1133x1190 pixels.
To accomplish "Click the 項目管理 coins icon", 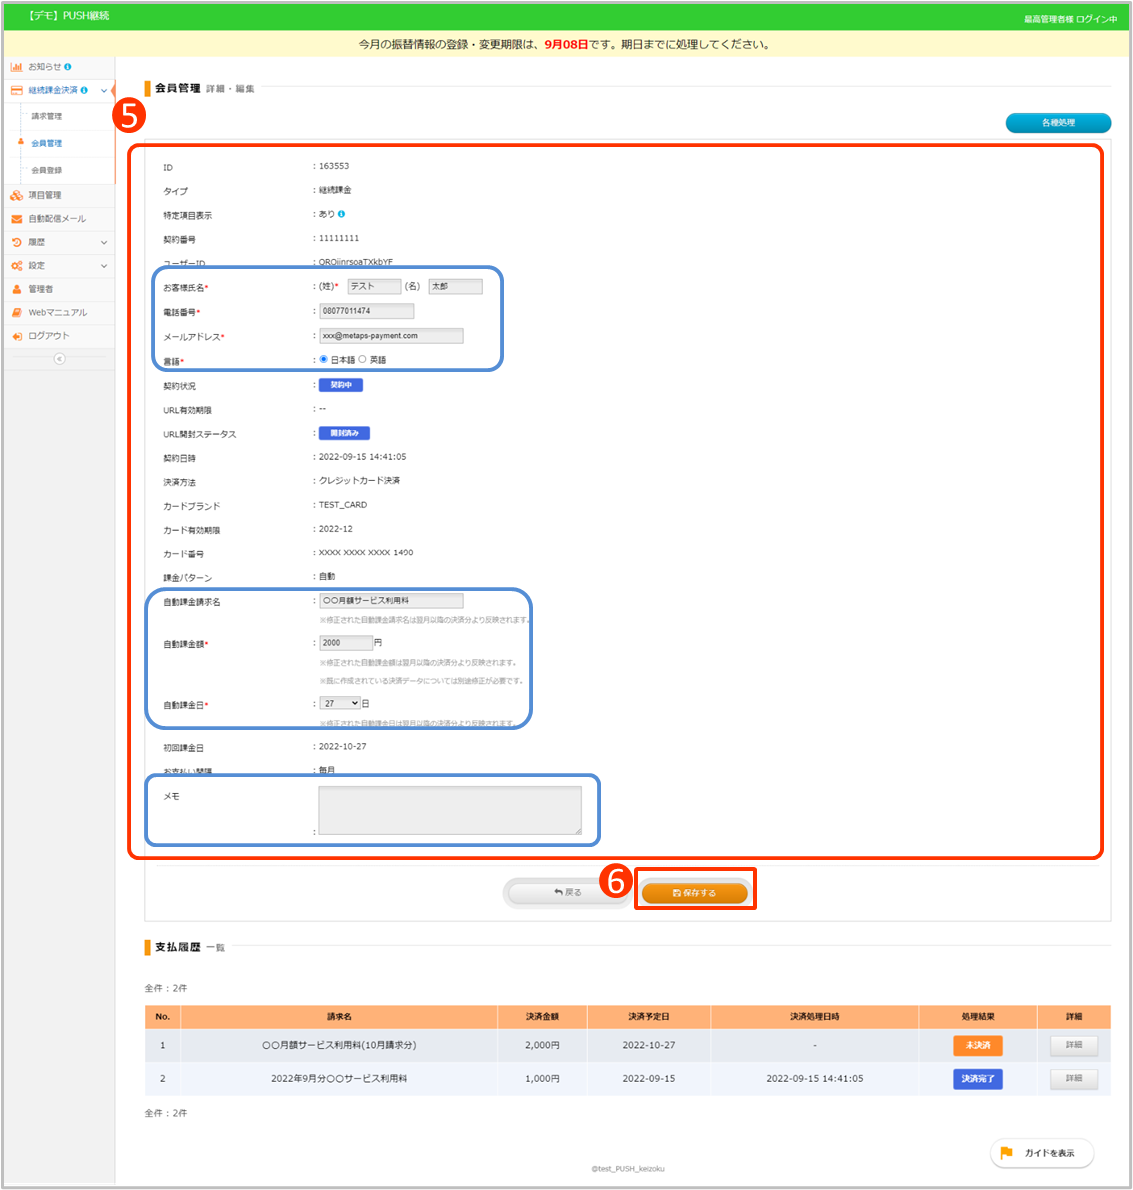I will [16, 195].
